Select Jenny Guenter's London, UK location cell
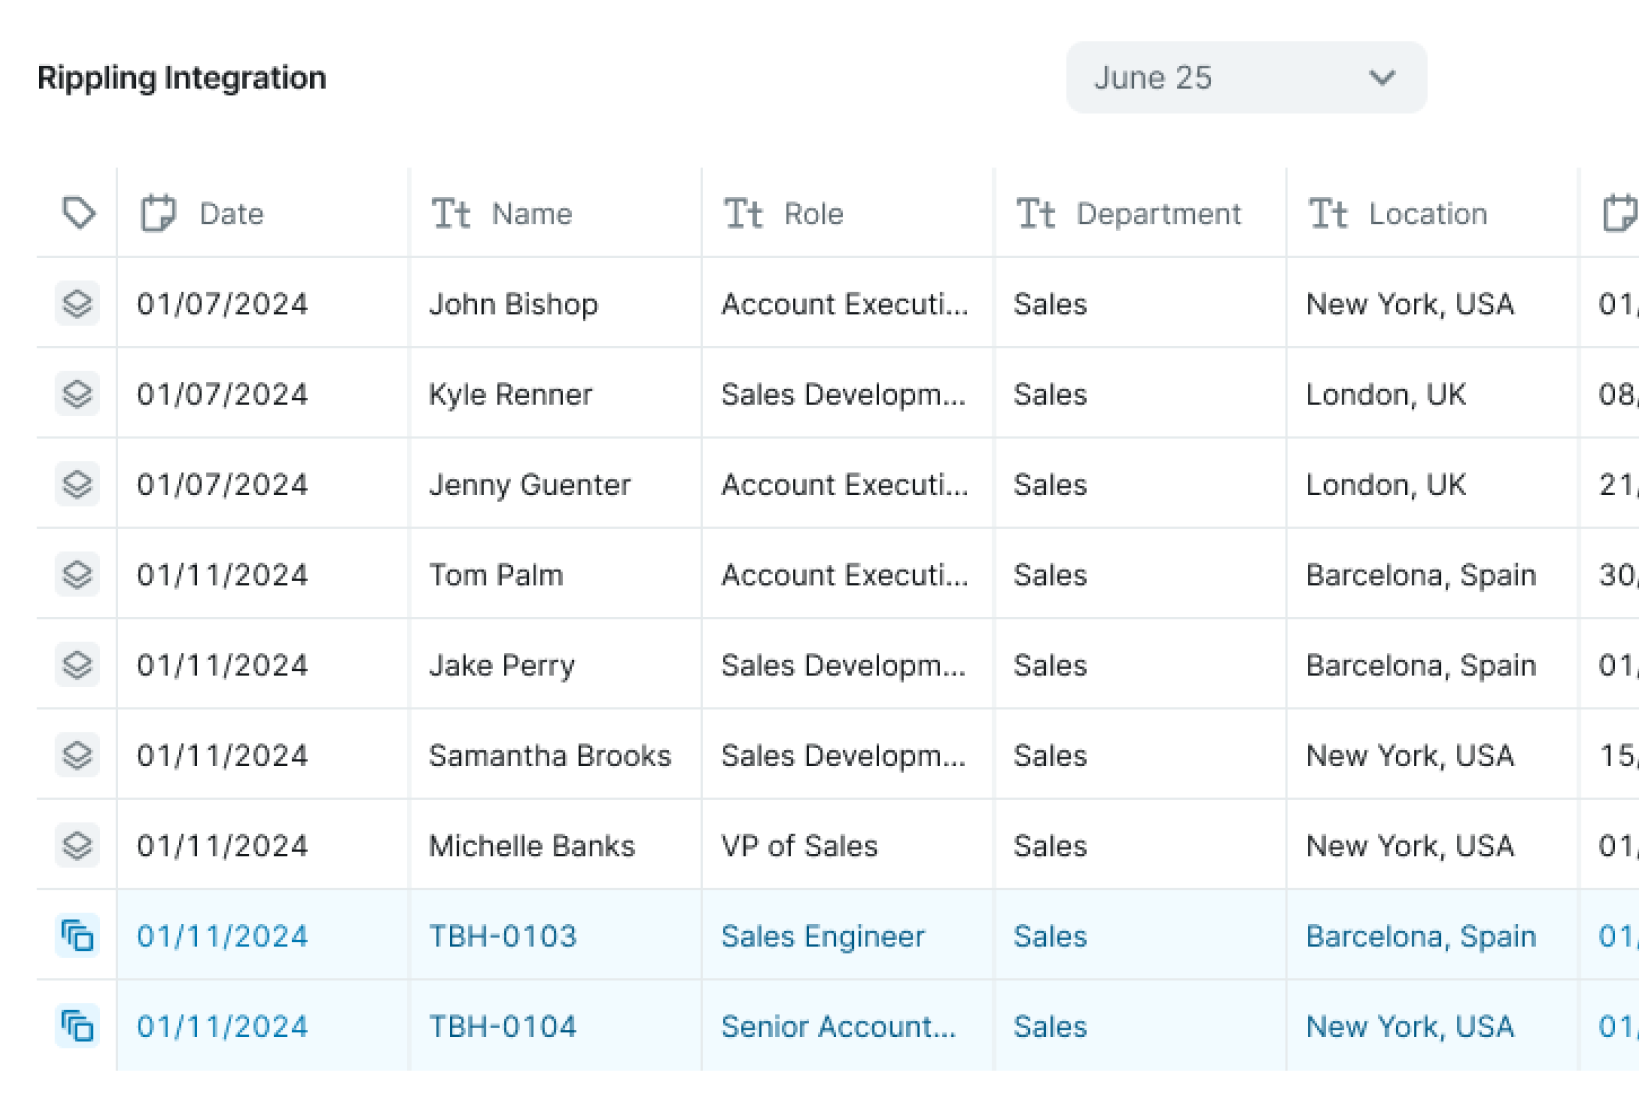1639x1109 pixels. point(1385,484)
